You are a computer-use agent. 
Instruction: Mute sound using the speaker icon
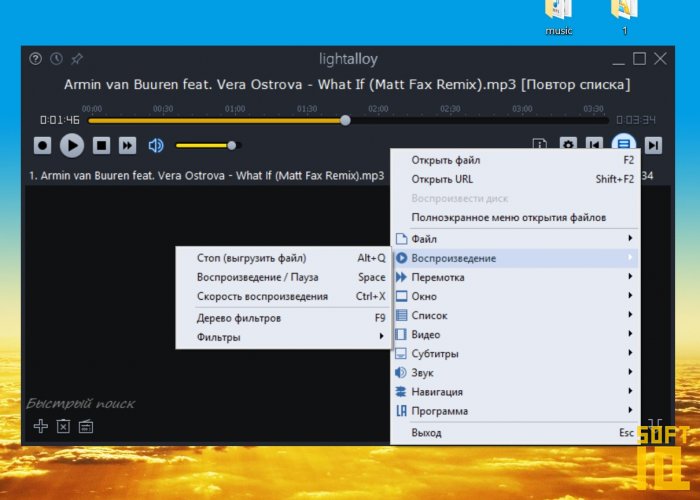click(x=156, y=146)
